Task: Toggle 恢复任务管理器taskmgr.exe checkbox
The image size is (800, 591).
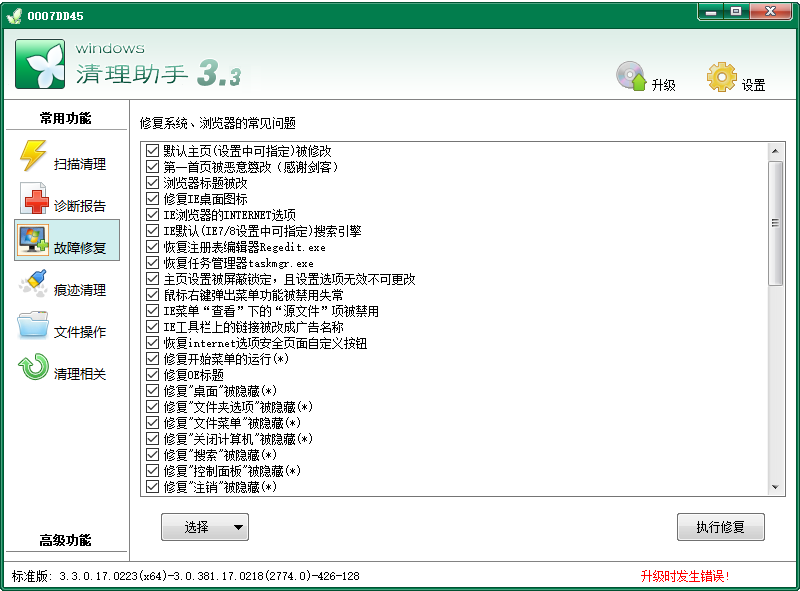Action: pyautogui.click(x=152, y=263)
